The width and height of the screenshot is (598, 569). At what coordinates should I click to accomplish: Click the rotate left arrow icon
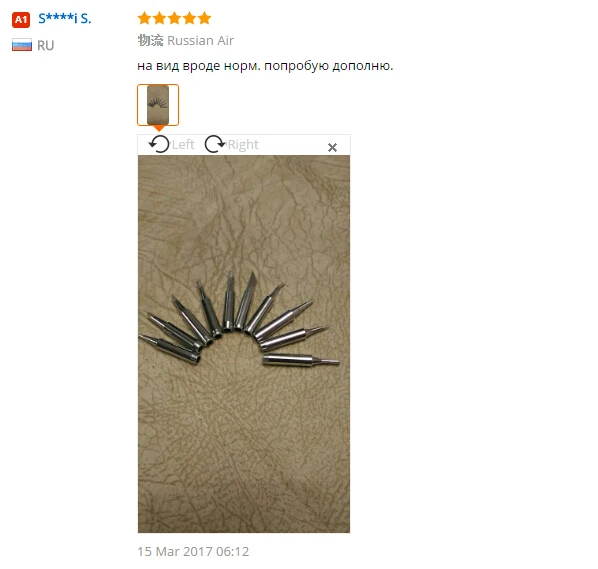click(x=159, y=144)
